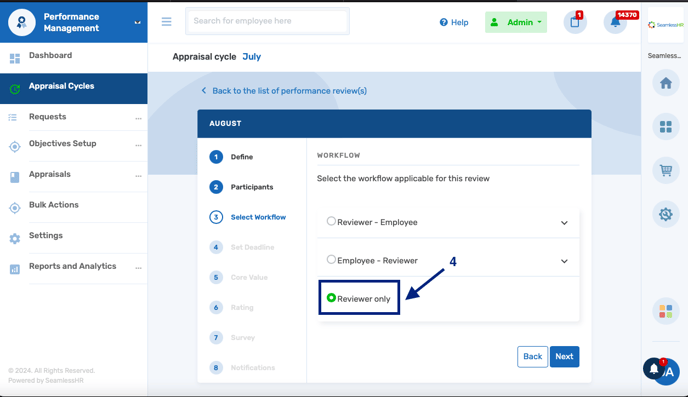688x397 pixels.
Task: Click the help question mark icon
Action: [444, 22]
